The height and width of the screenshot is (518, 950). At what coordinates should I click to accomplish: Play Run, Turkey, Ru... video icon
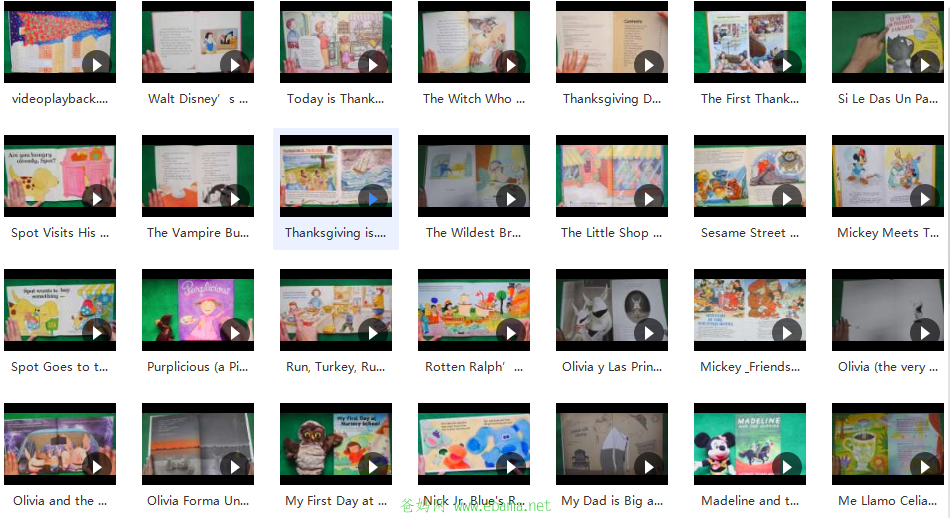[373, 332]
